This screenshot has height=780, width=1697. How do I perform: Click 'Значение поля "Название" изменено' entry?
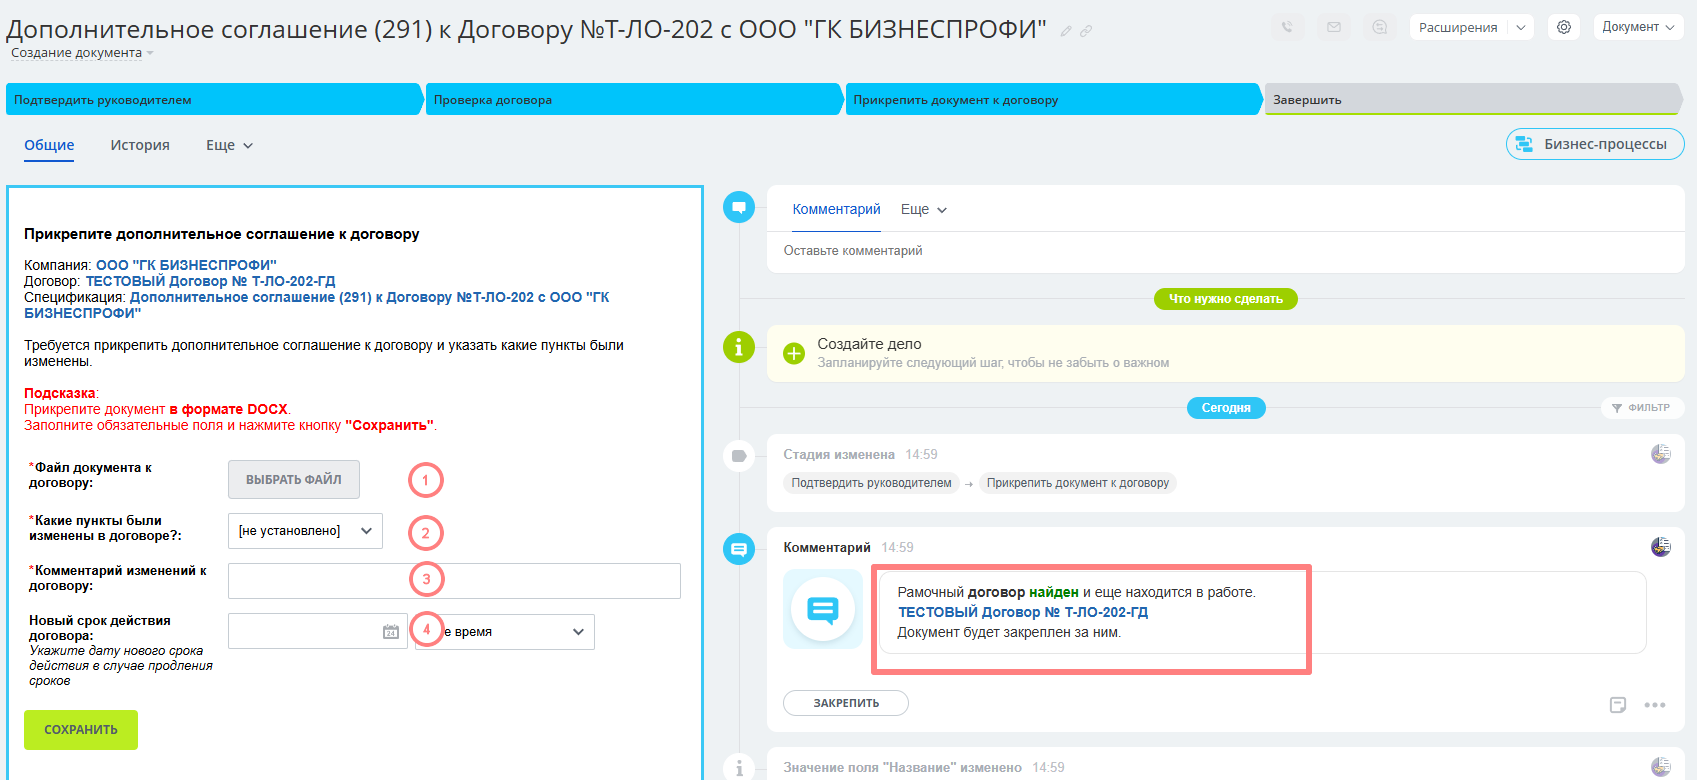tap(902, 768)
